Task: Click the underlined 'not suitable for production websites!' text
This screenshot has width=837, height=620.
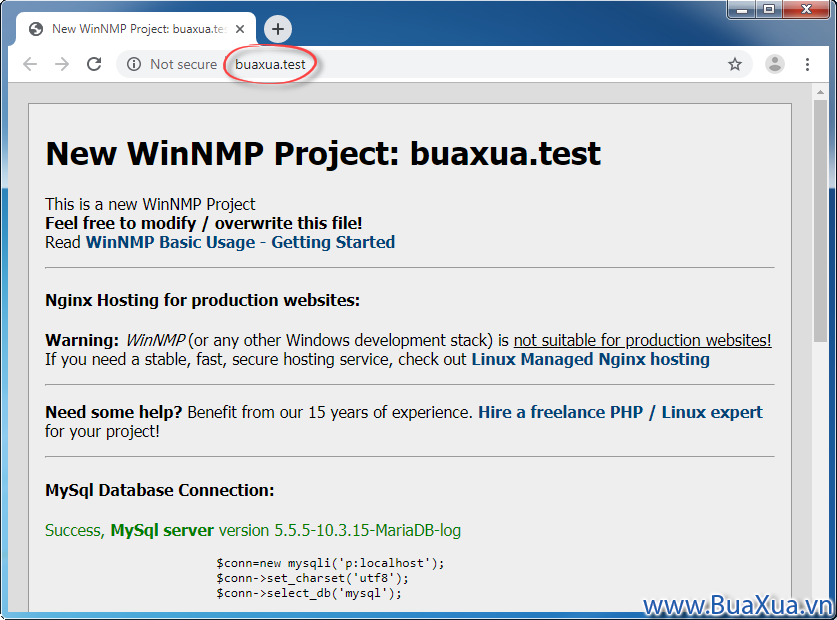Action: 642,340
